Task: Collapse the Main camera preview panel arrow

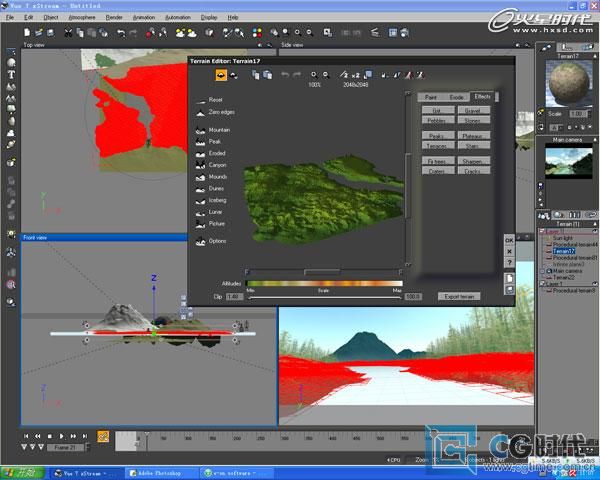Action: [x=595, y=140]
